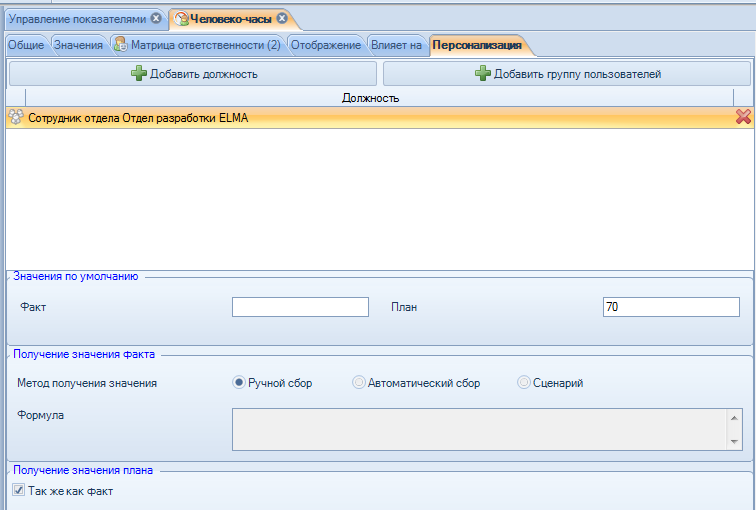This screenshot has width=756, height=510.
Task: Click the Матрица ответственности tab icon
Action: pos(120,45)
